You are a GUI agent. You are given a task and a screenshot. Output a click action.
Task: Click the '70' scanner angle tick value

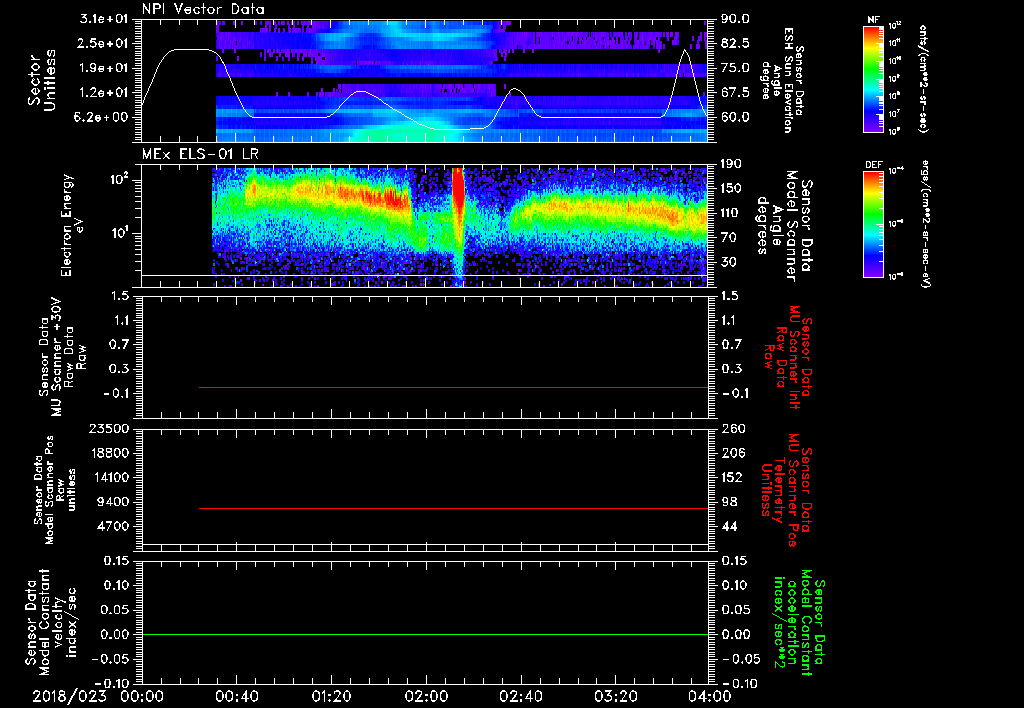point(728,237)
